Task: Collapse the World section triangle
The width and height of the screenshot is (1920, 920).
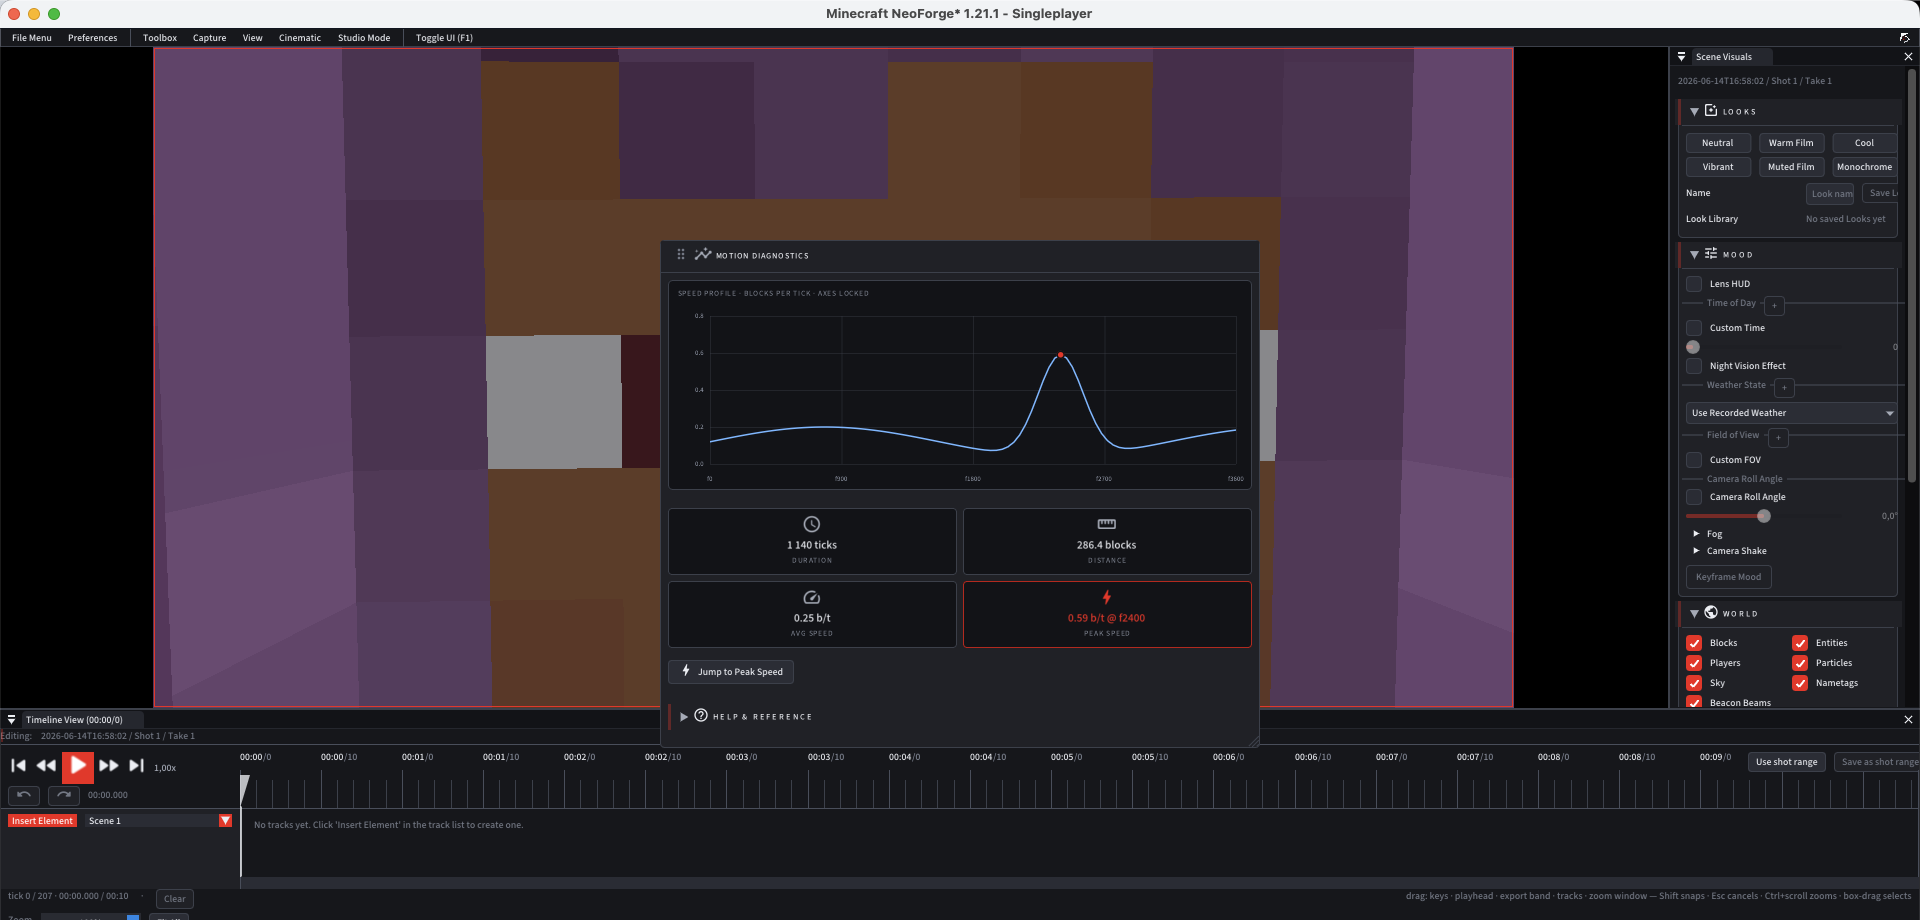Action: coord(1694,613)
